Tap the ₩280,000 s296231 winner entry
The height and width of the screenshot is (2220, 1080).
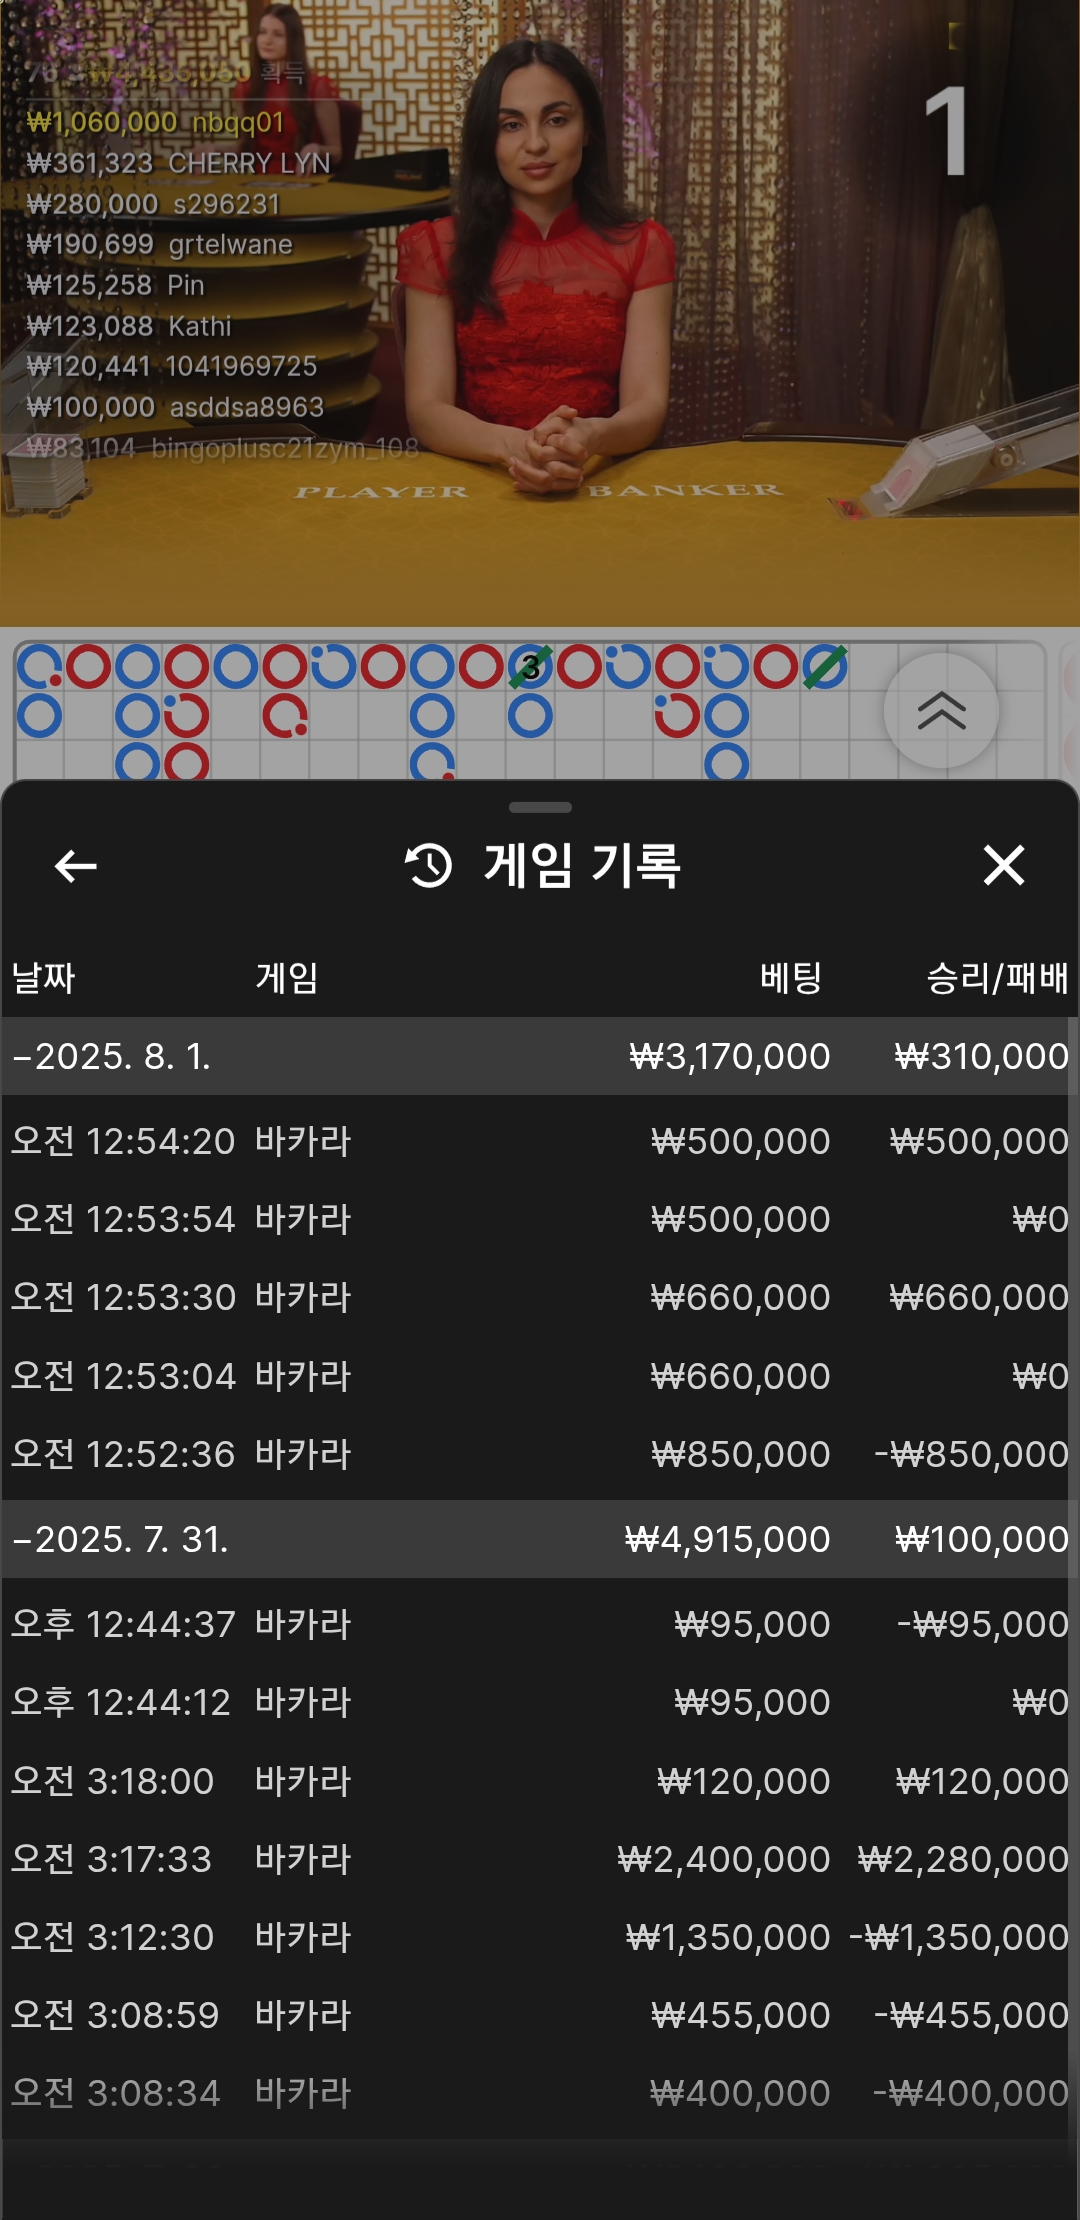tap(153, 204)
